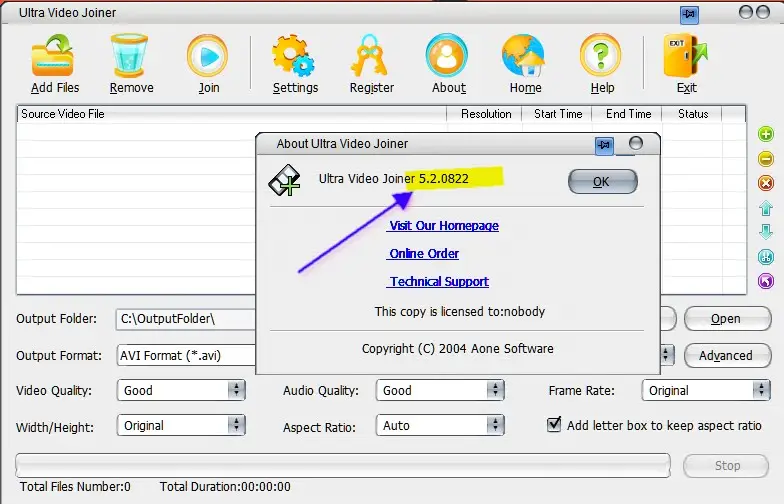The image size is (784, 504).
Task: Click the End Time column header
Action: tap(628, 114)
